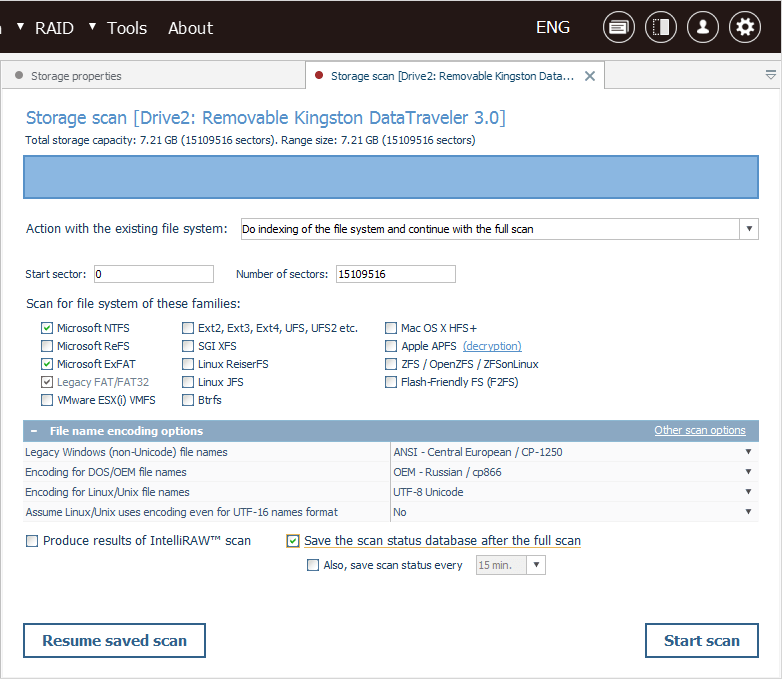The width and height of the screenshot is (782, 679).
Task: Click the Start scan button
Action: [x=702, y=640]
